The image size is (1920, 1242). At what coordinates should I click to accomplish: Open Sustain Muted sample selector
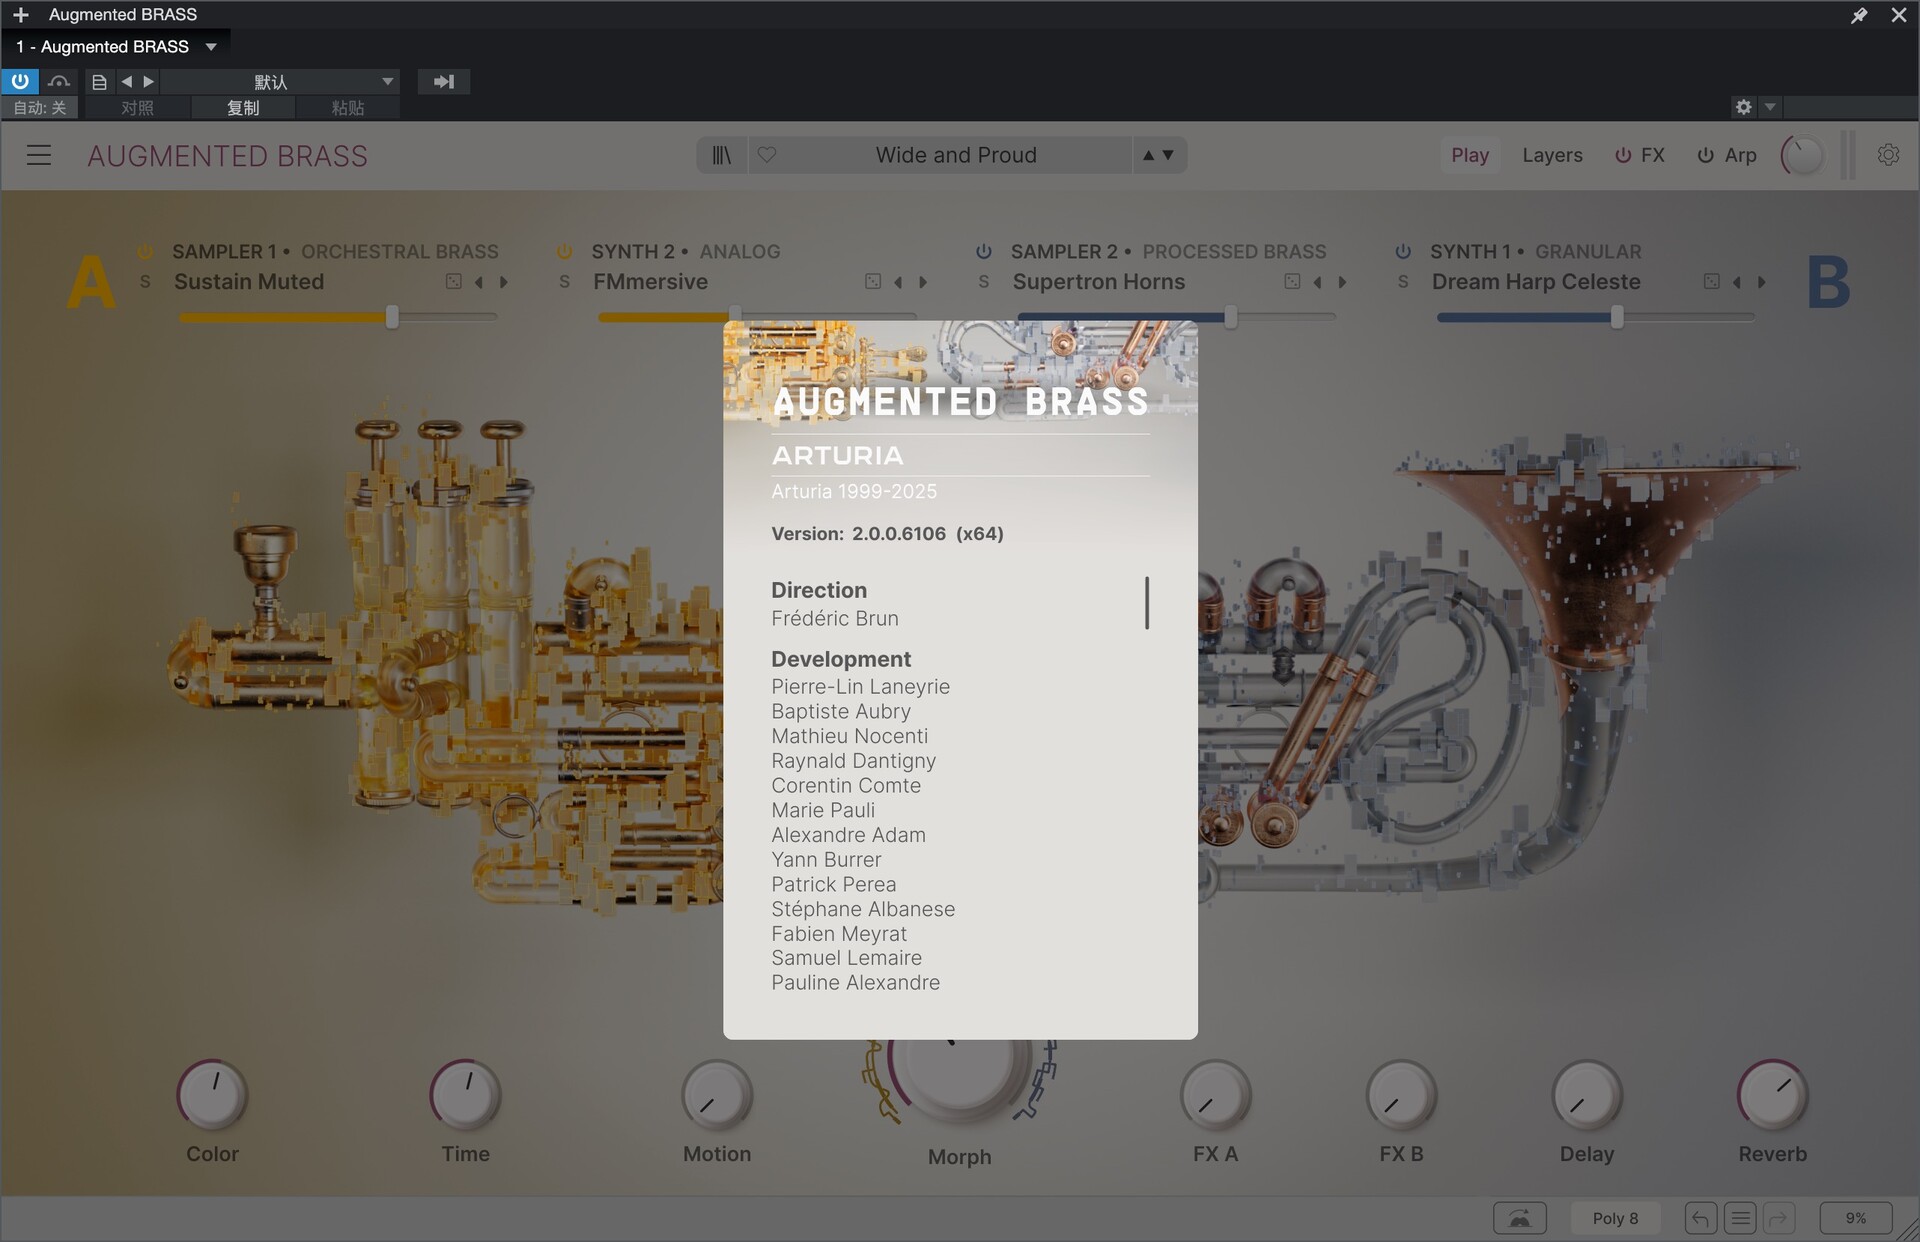point(249,282)
